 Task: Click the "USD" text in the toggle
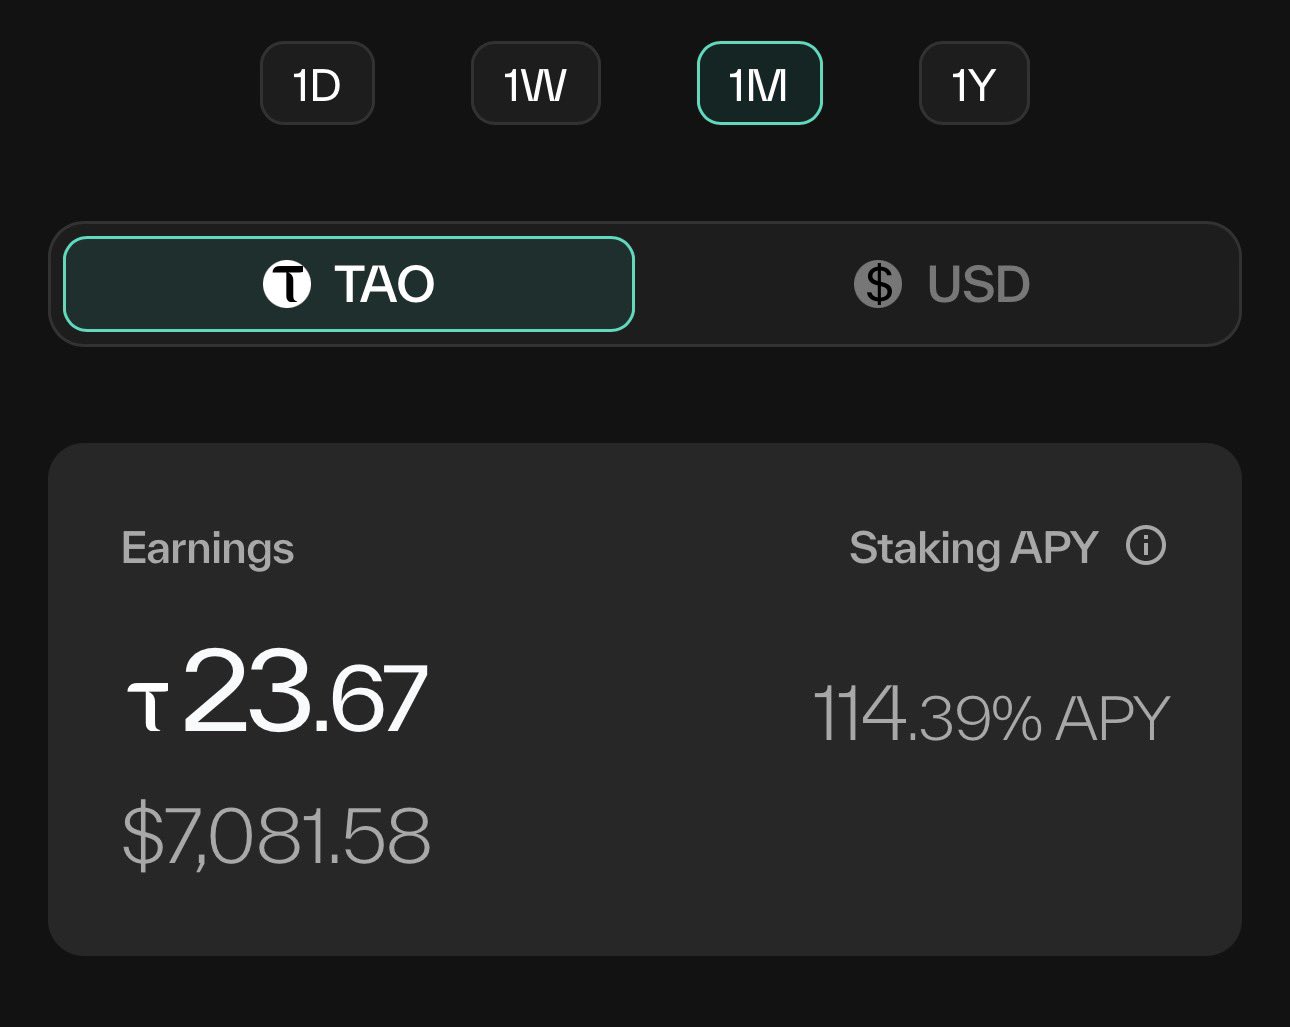pyautogui.click(x=978, y=284)
